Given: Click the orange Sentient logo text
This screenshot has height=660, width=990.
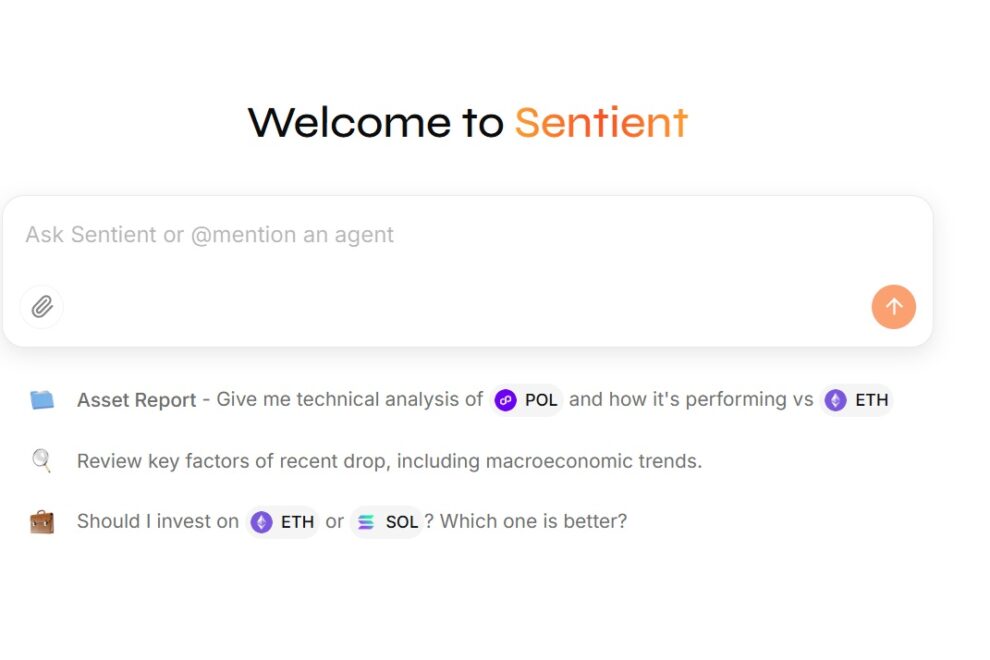Looking at the screenshot, I should click(x=600, y=122).
